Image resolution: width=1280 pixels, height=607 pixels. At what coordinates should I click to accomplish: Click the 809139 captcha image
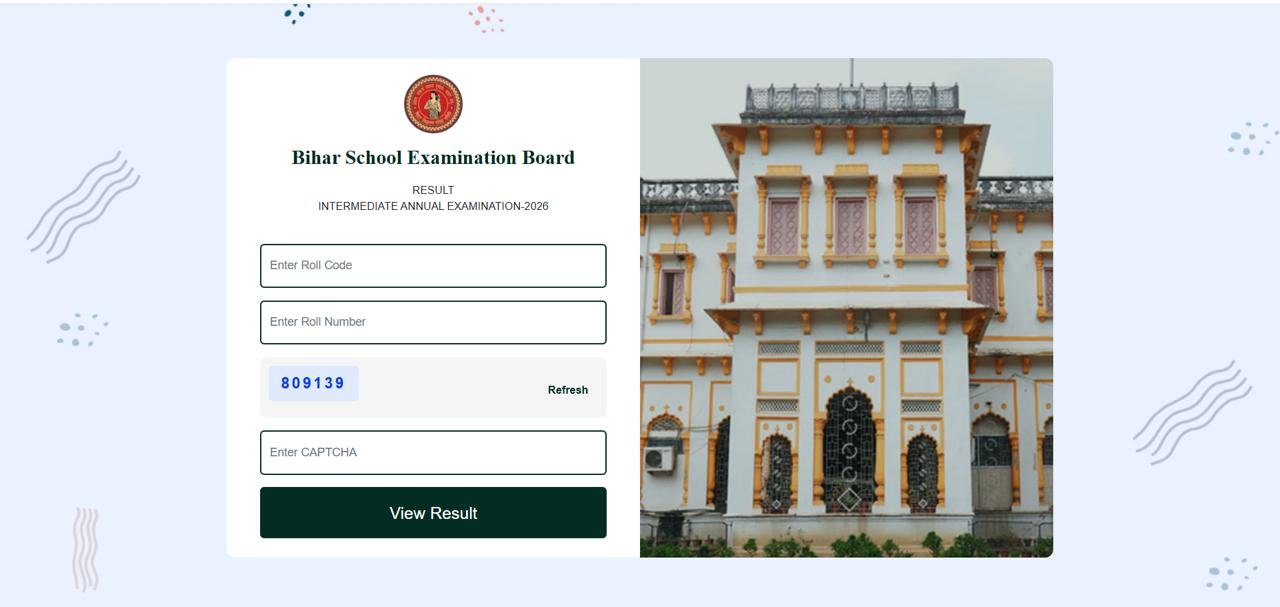pyautogui.click(x=313, y=383)
